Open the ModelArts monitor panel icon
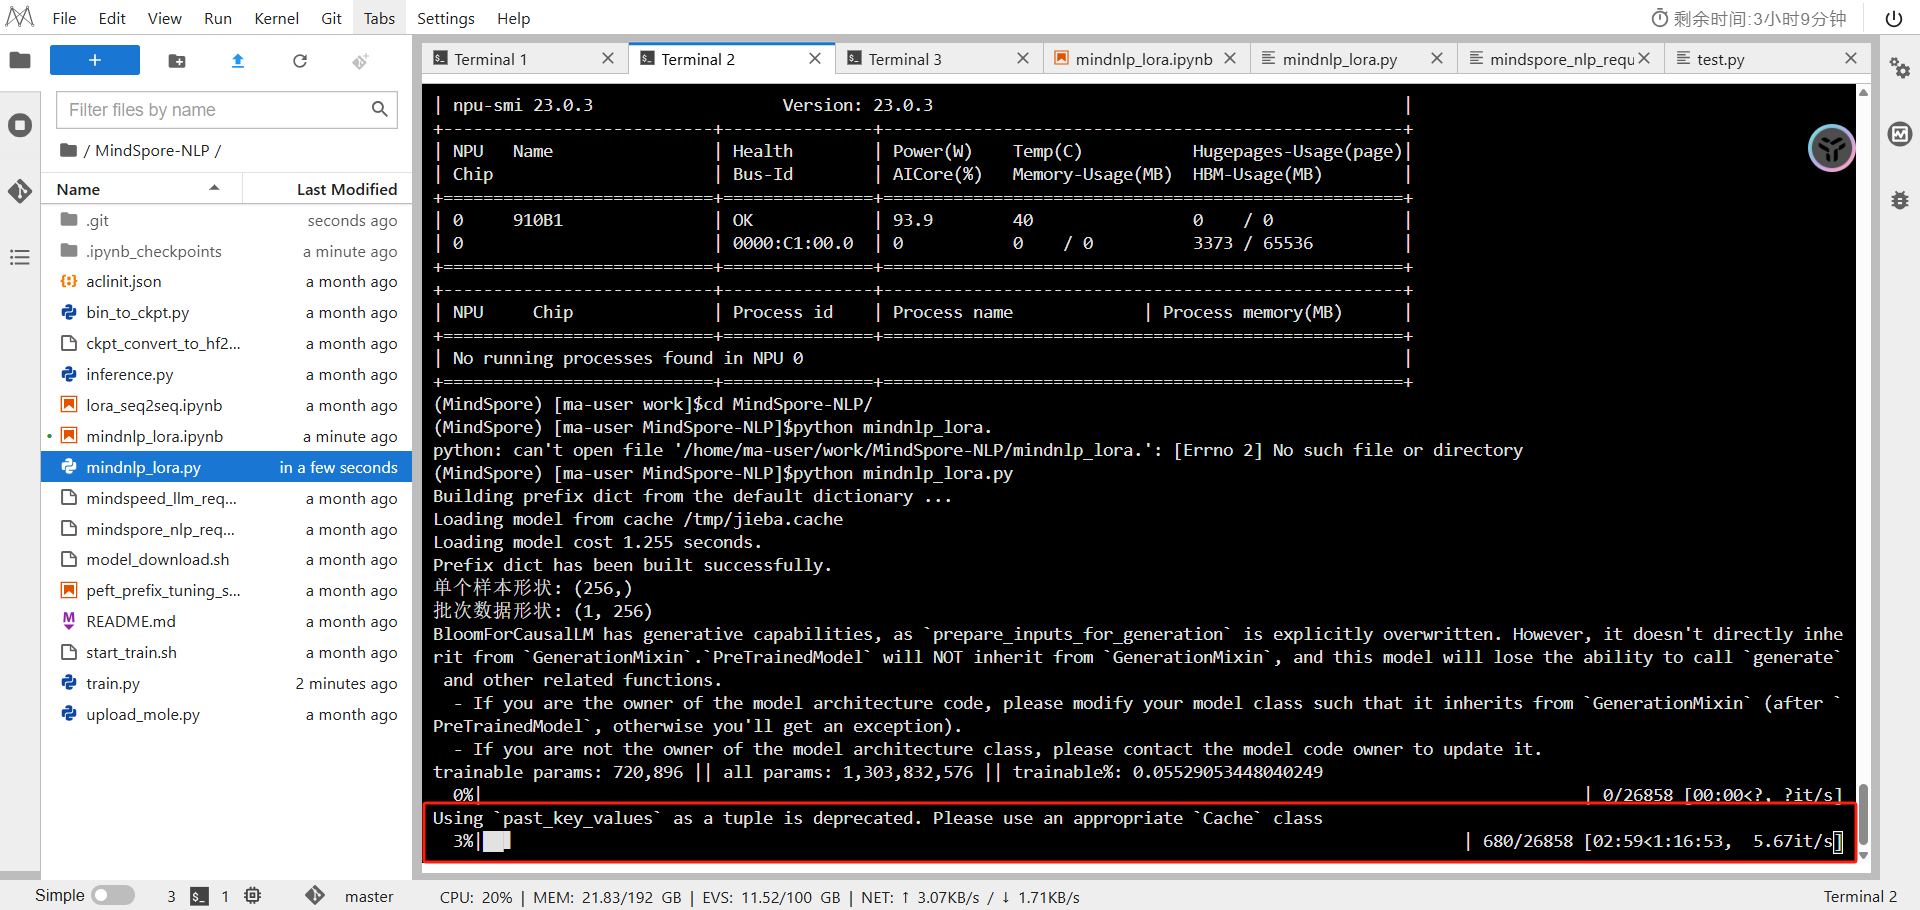This screenshot has height=910, width=1920. [1899, 134]
